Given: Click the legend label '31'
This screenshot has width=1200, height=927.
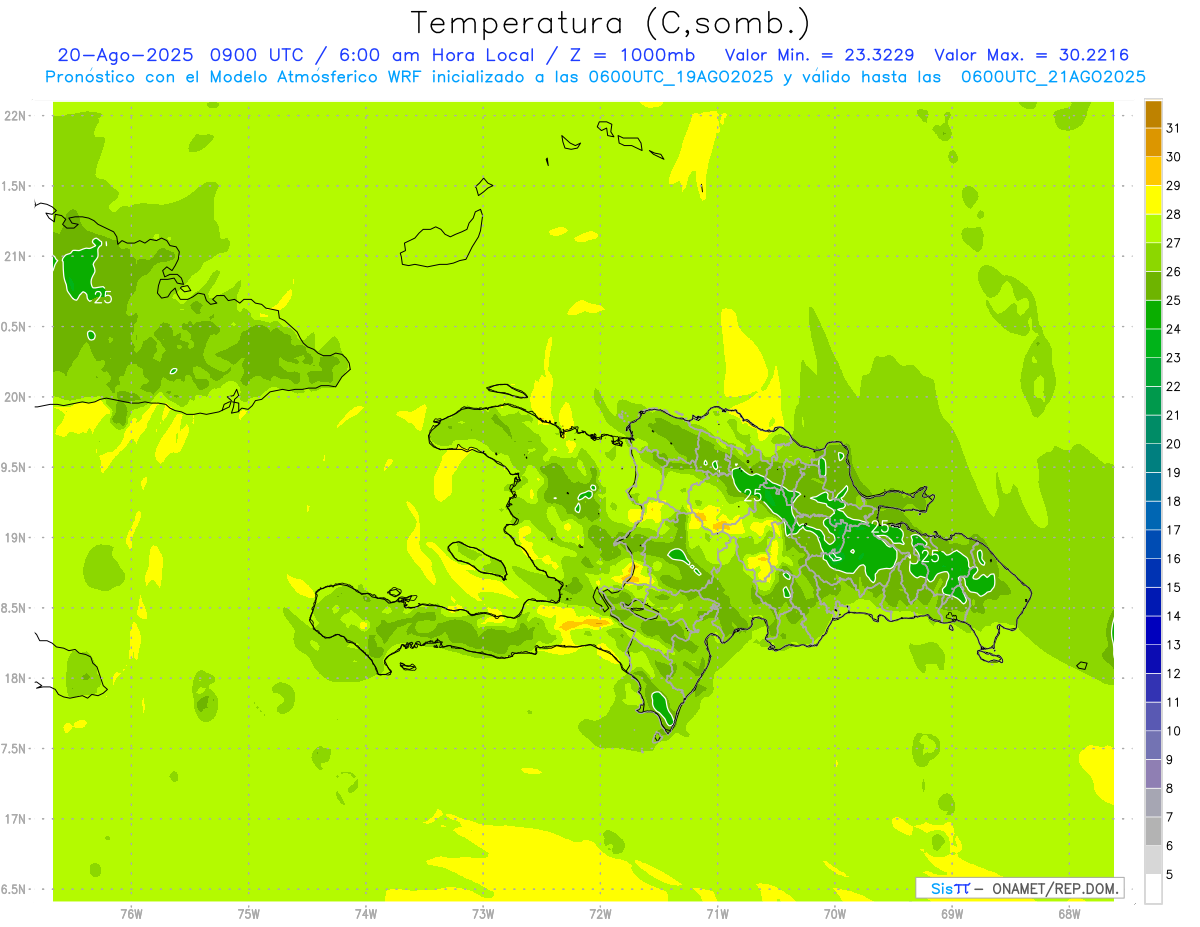Looking at the screenshot, I should tap(1173, 128).
